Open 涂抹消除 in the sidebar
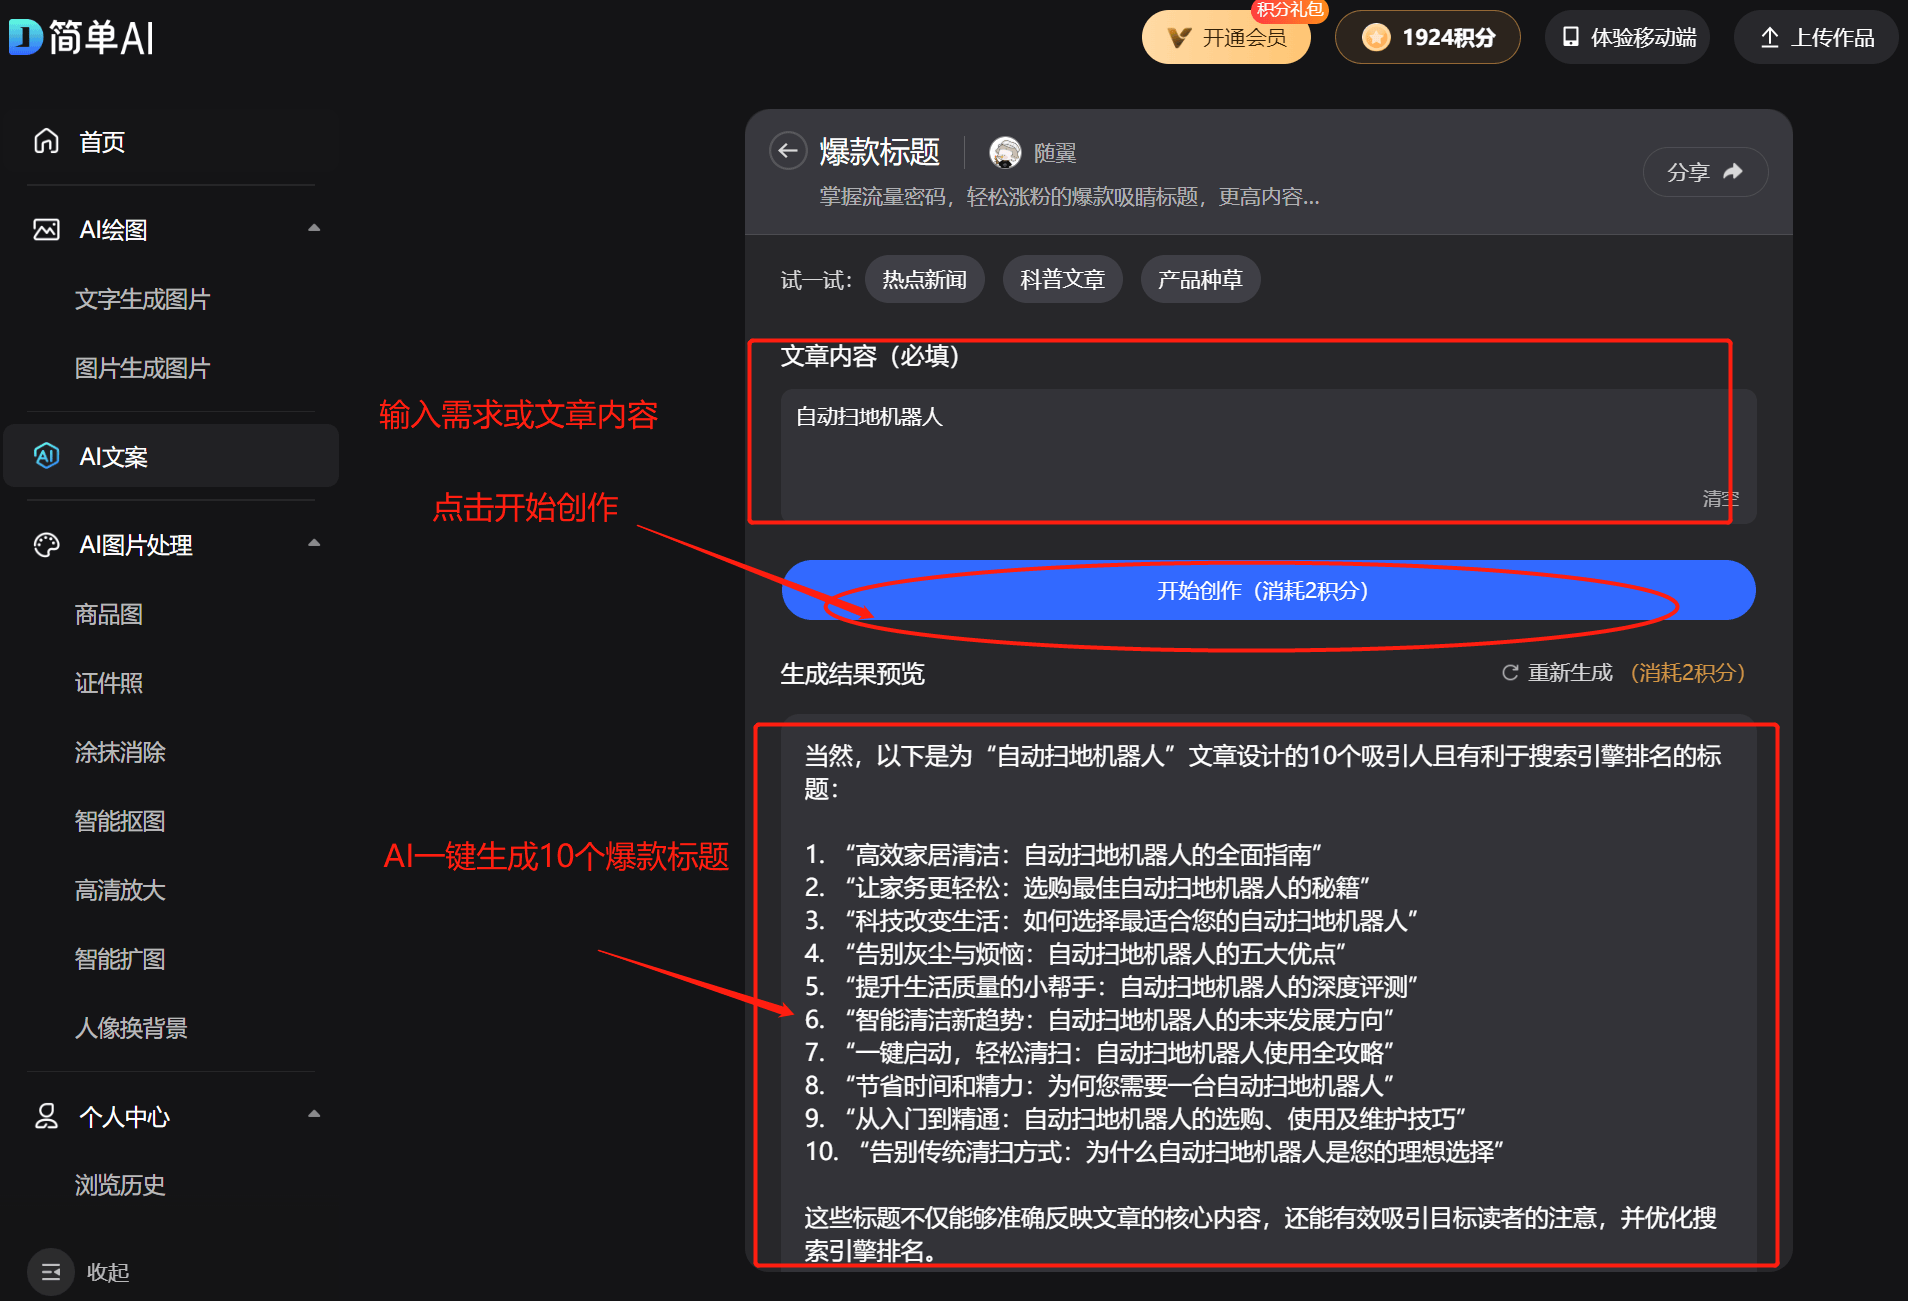The width and height of the screenshot is (1908, 1301). pos(120,752)
